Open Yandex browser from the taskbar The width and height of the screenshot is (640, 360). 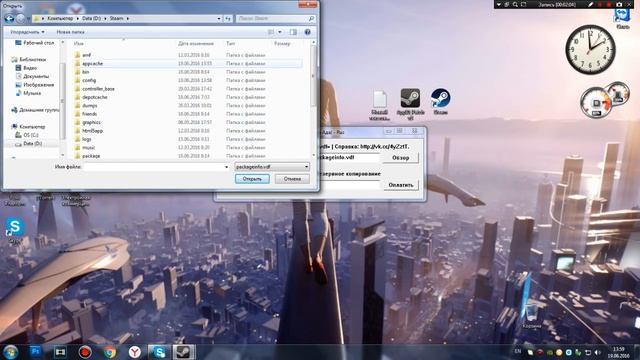tap(135, 352)
